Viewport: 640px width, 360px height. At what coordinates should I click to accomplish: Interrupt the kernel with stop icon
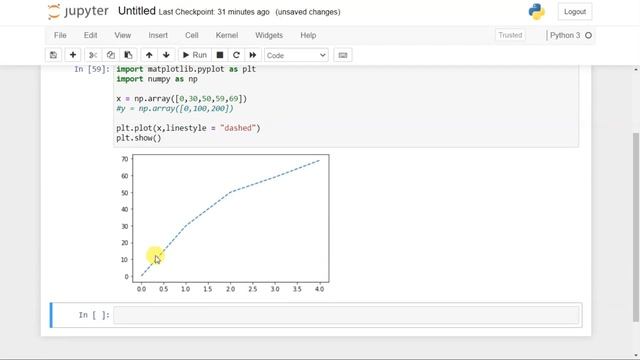(220, 55)
